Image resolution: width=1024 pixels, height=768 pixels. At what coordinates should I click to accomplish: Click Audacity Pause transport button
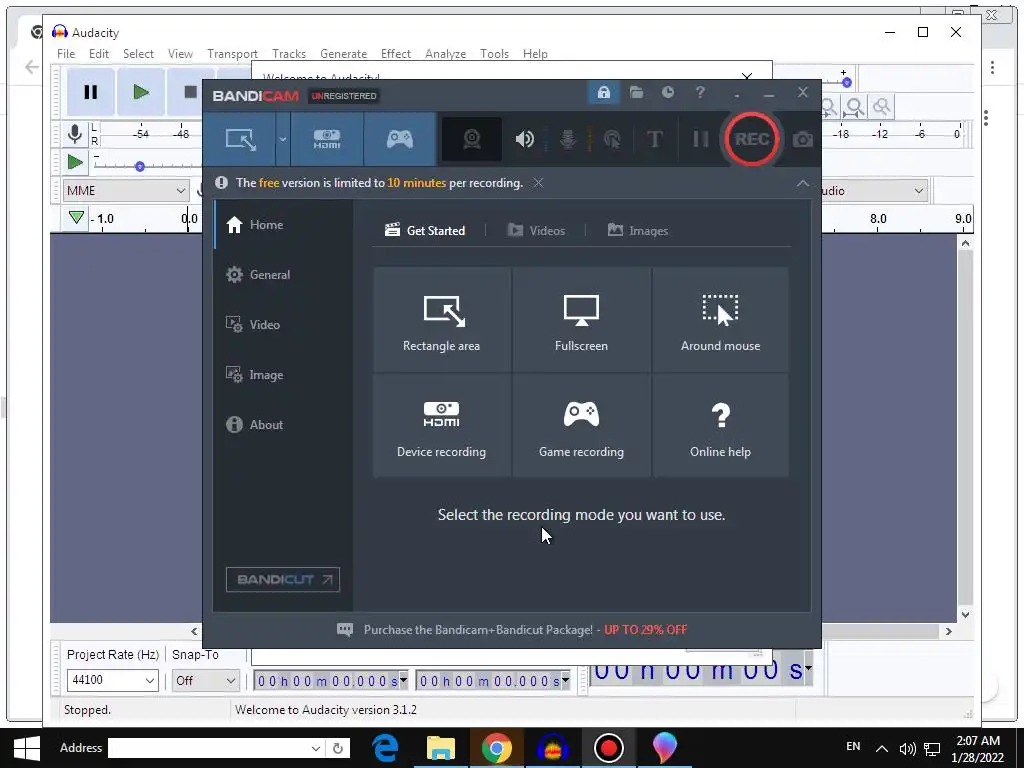[91, 92]
